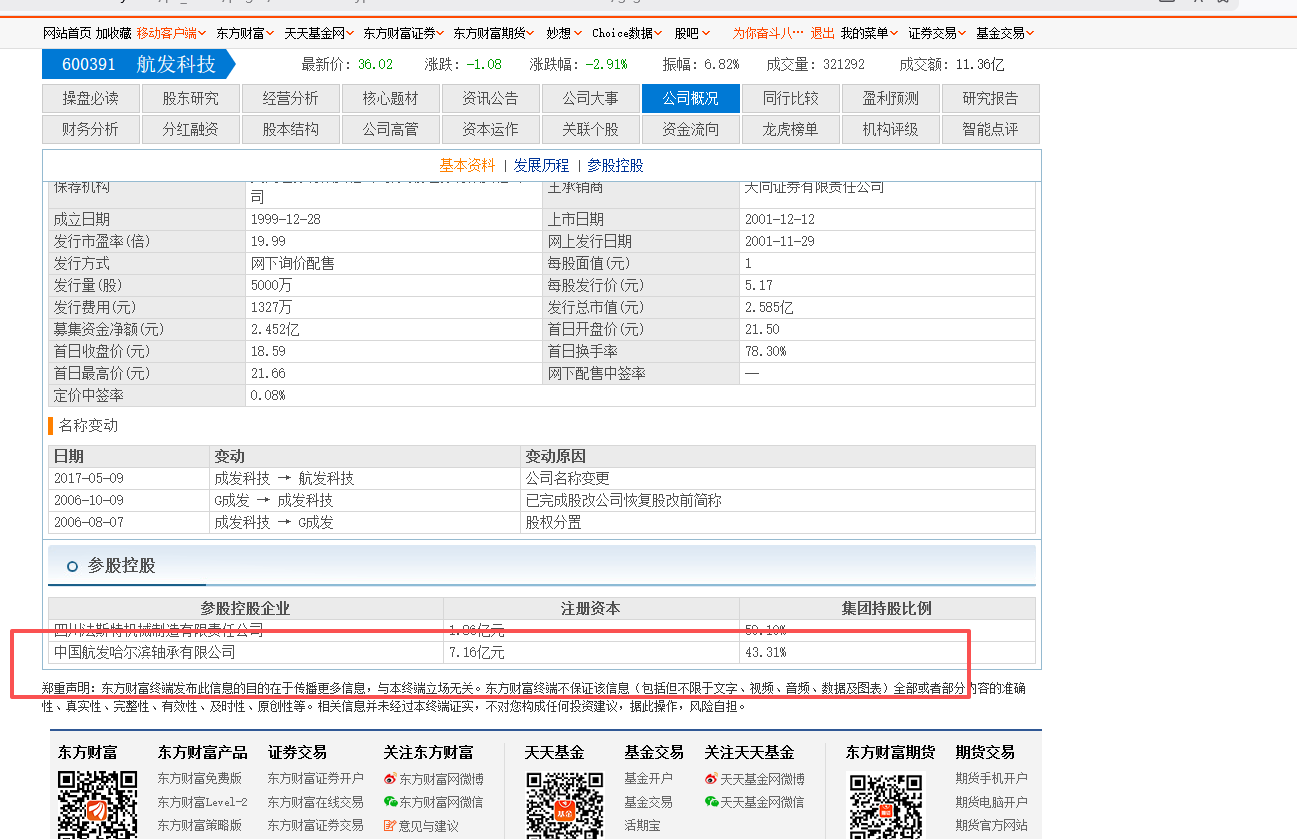Click the 加收藏 link
The height and width of the screenshot is (839, 1297).
(x=113, y=33)
